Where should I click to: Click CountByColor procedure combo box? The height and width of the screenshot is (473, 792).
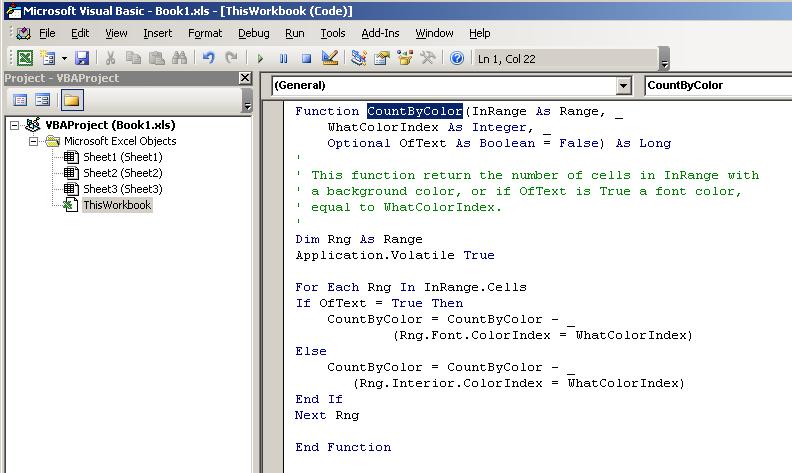click(718, 85)
